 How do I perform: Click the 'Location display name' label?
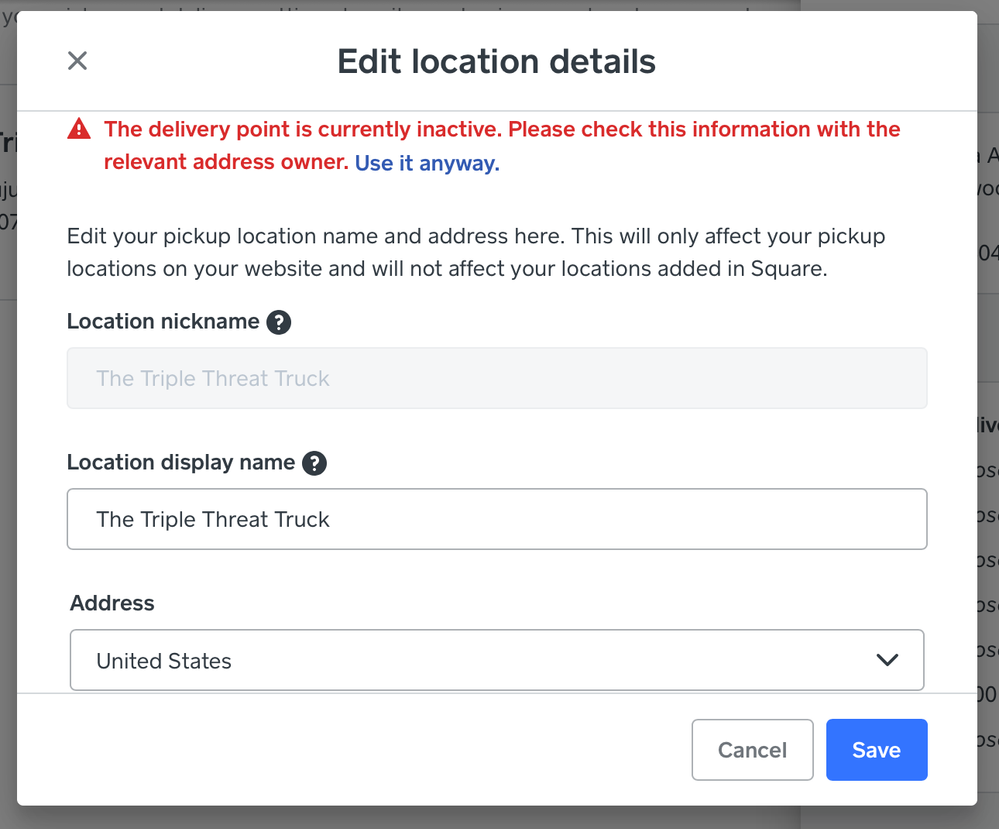point(181,463)
